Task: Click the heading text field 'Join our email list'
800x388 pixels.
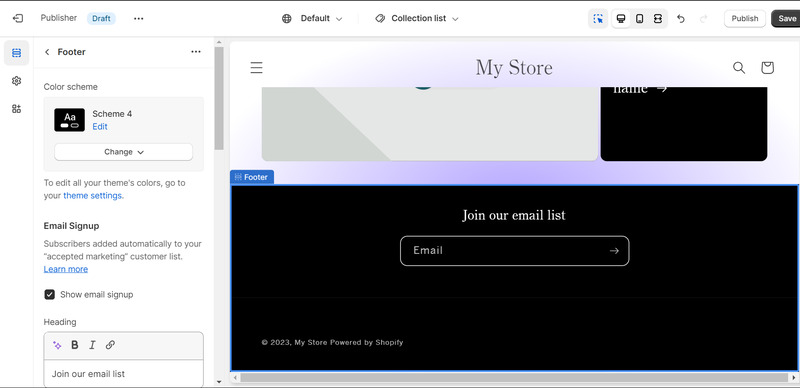Action: pos(123,374)
